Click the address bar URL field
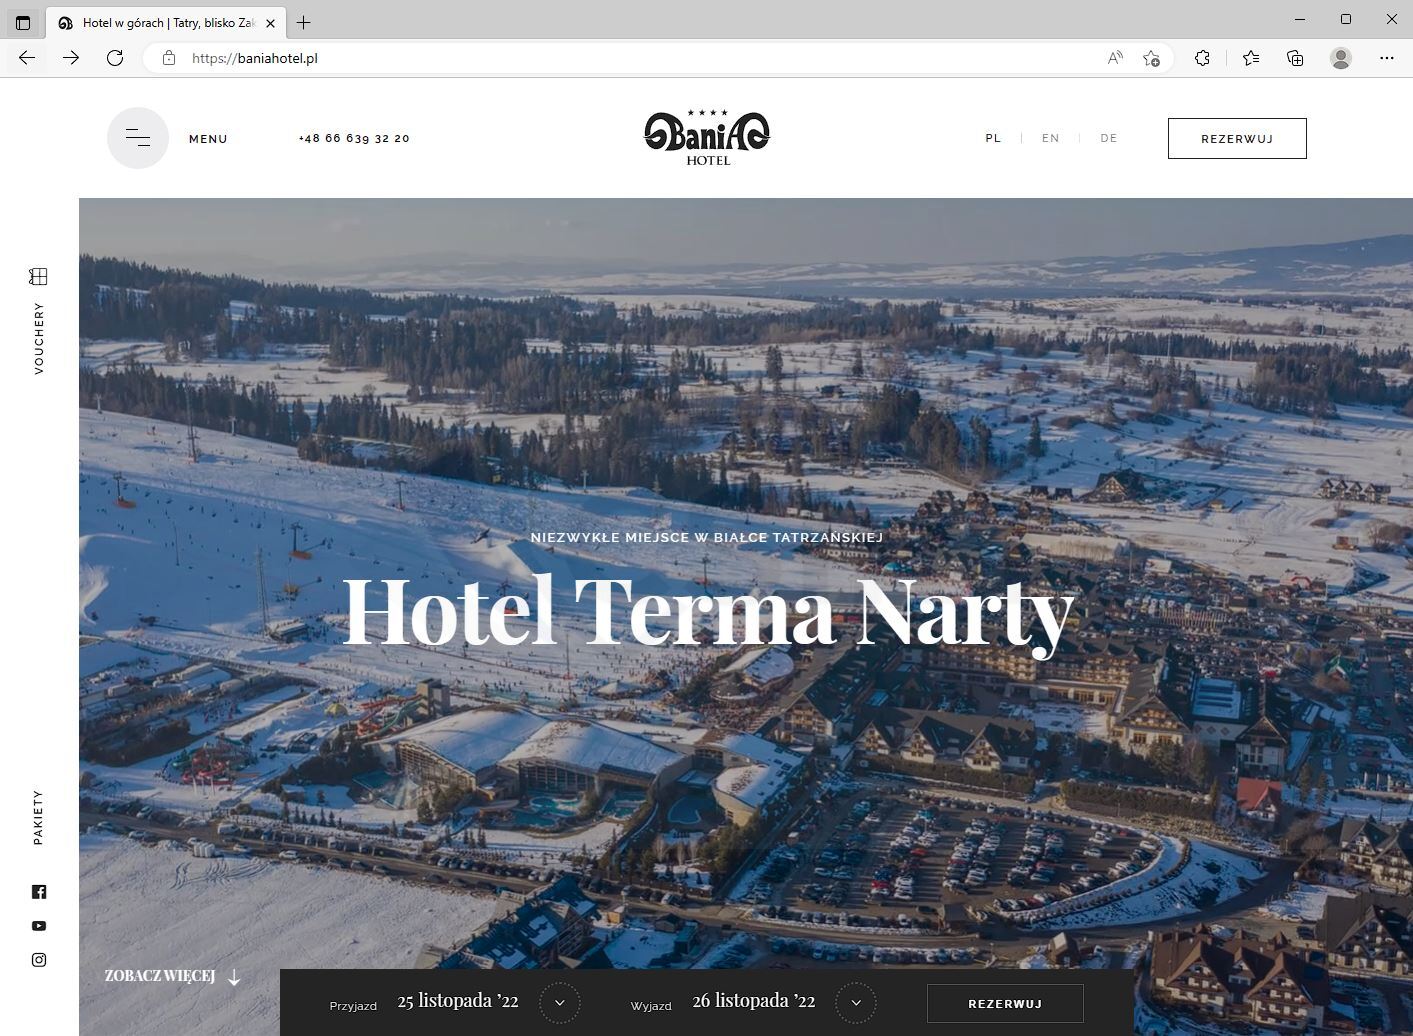Viewport: 1413px width, 1036px height. (x=640, y=58)
